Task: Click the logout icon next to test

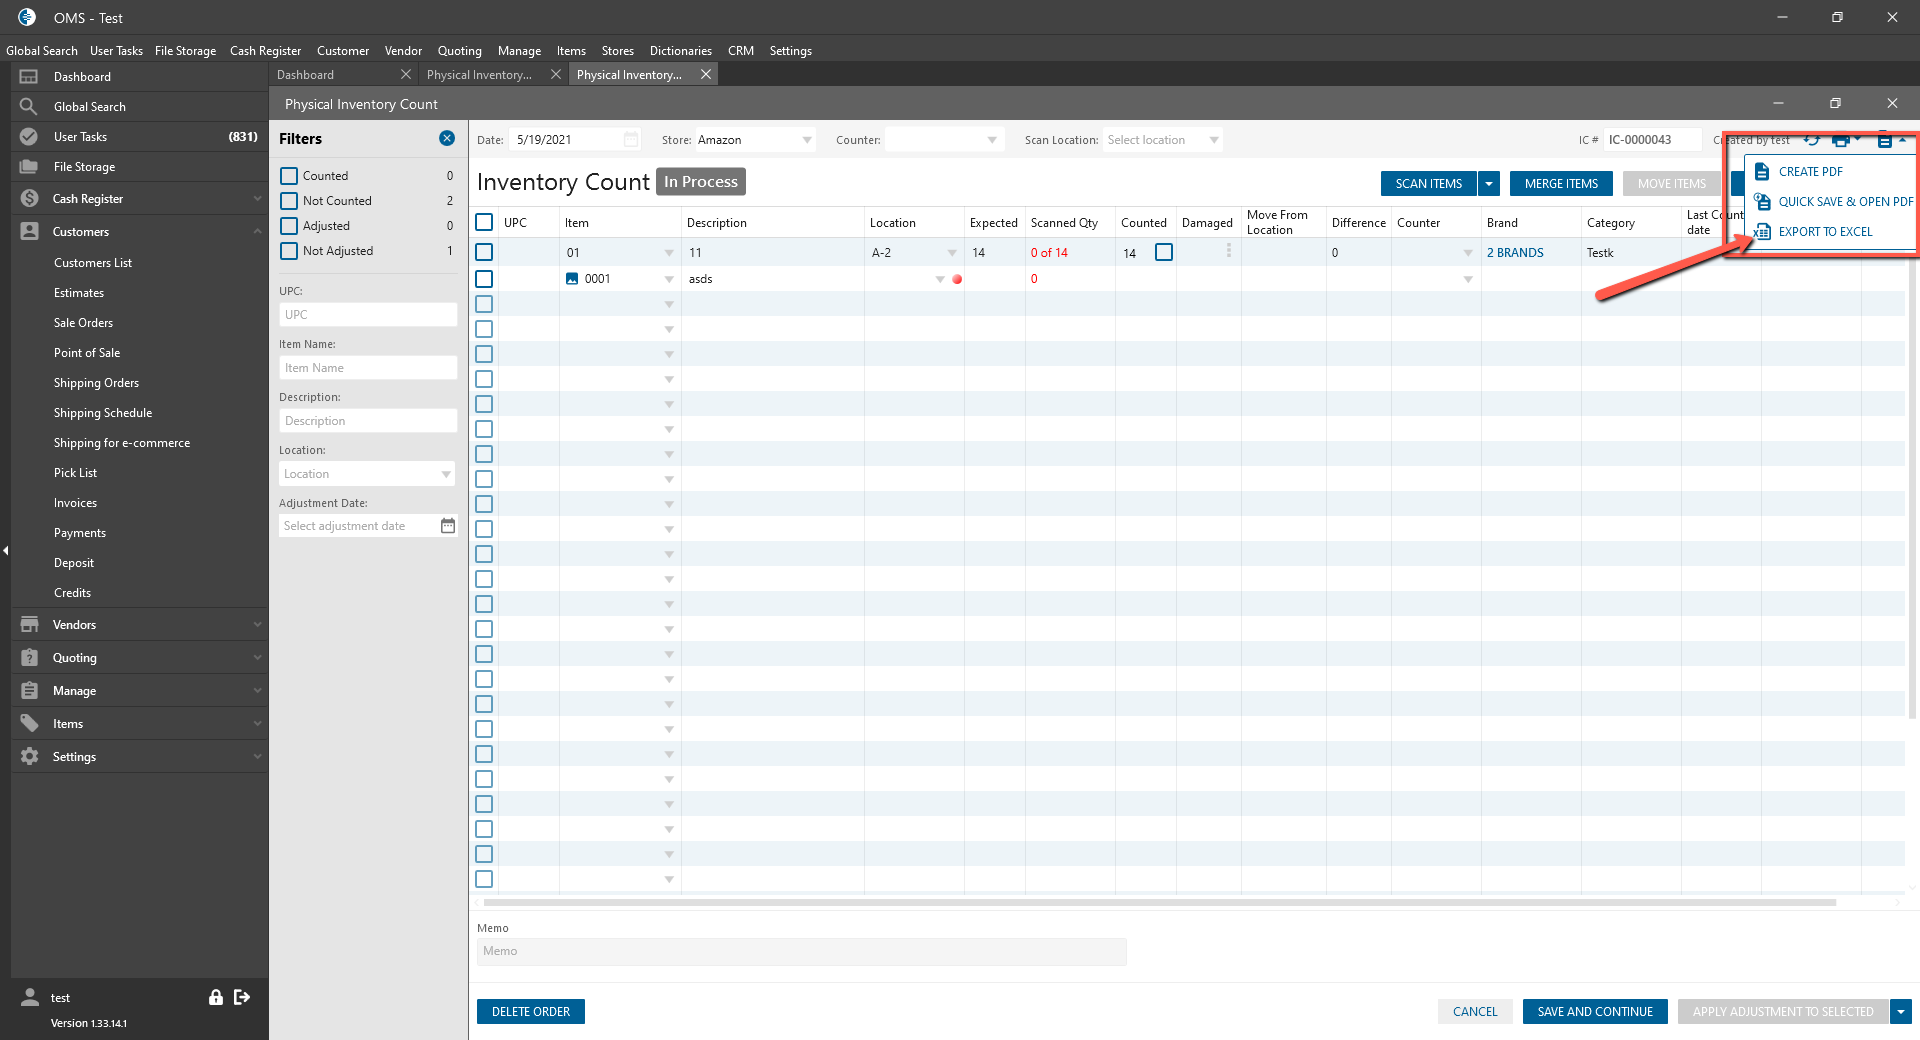Action: (242, 997)
